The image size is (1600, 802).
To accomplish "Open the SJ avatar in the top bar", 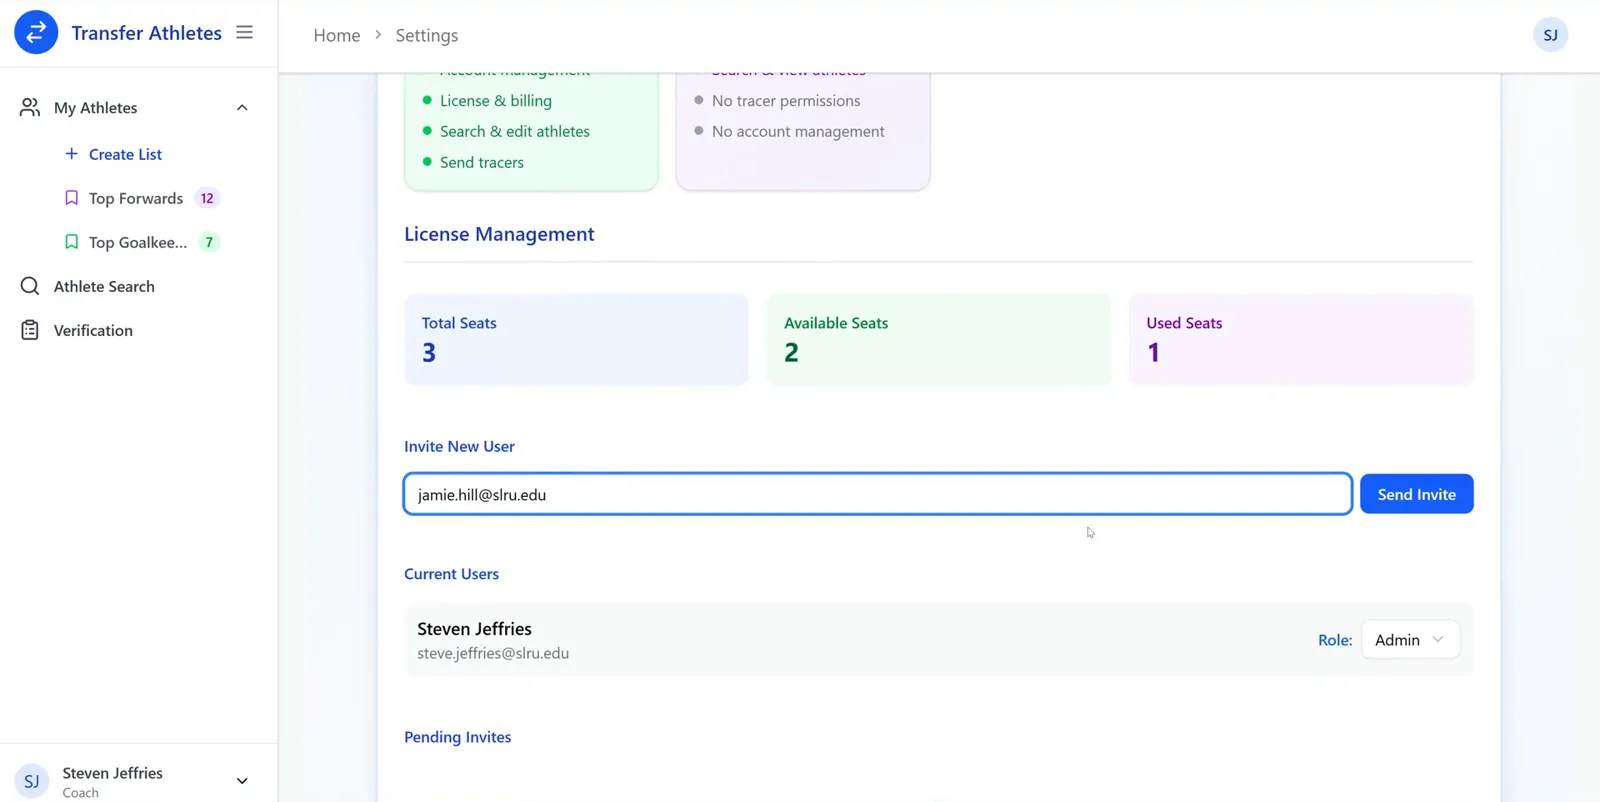I will [x=1550, y=35].
